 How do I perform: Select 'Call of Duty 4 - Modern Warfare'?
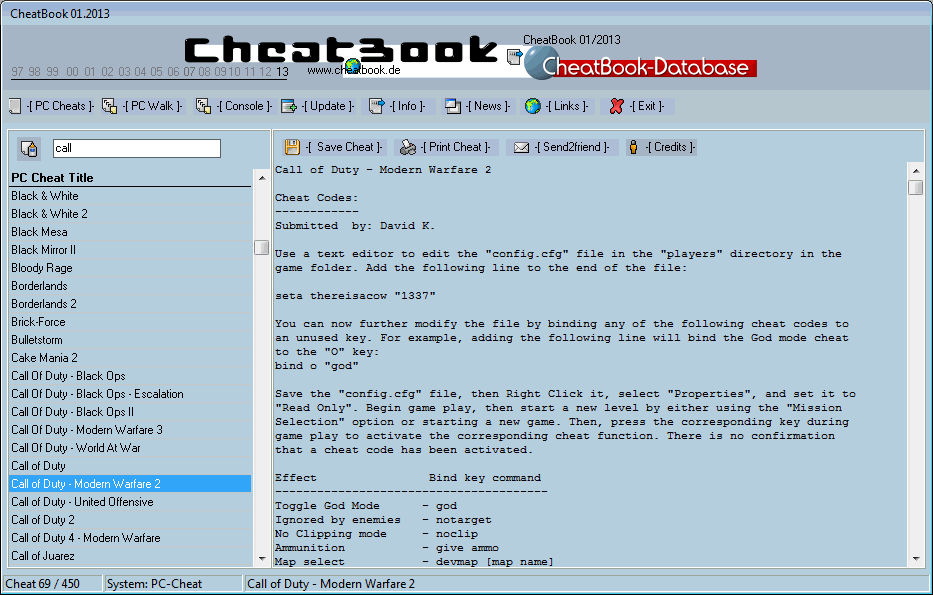[130, 538]
